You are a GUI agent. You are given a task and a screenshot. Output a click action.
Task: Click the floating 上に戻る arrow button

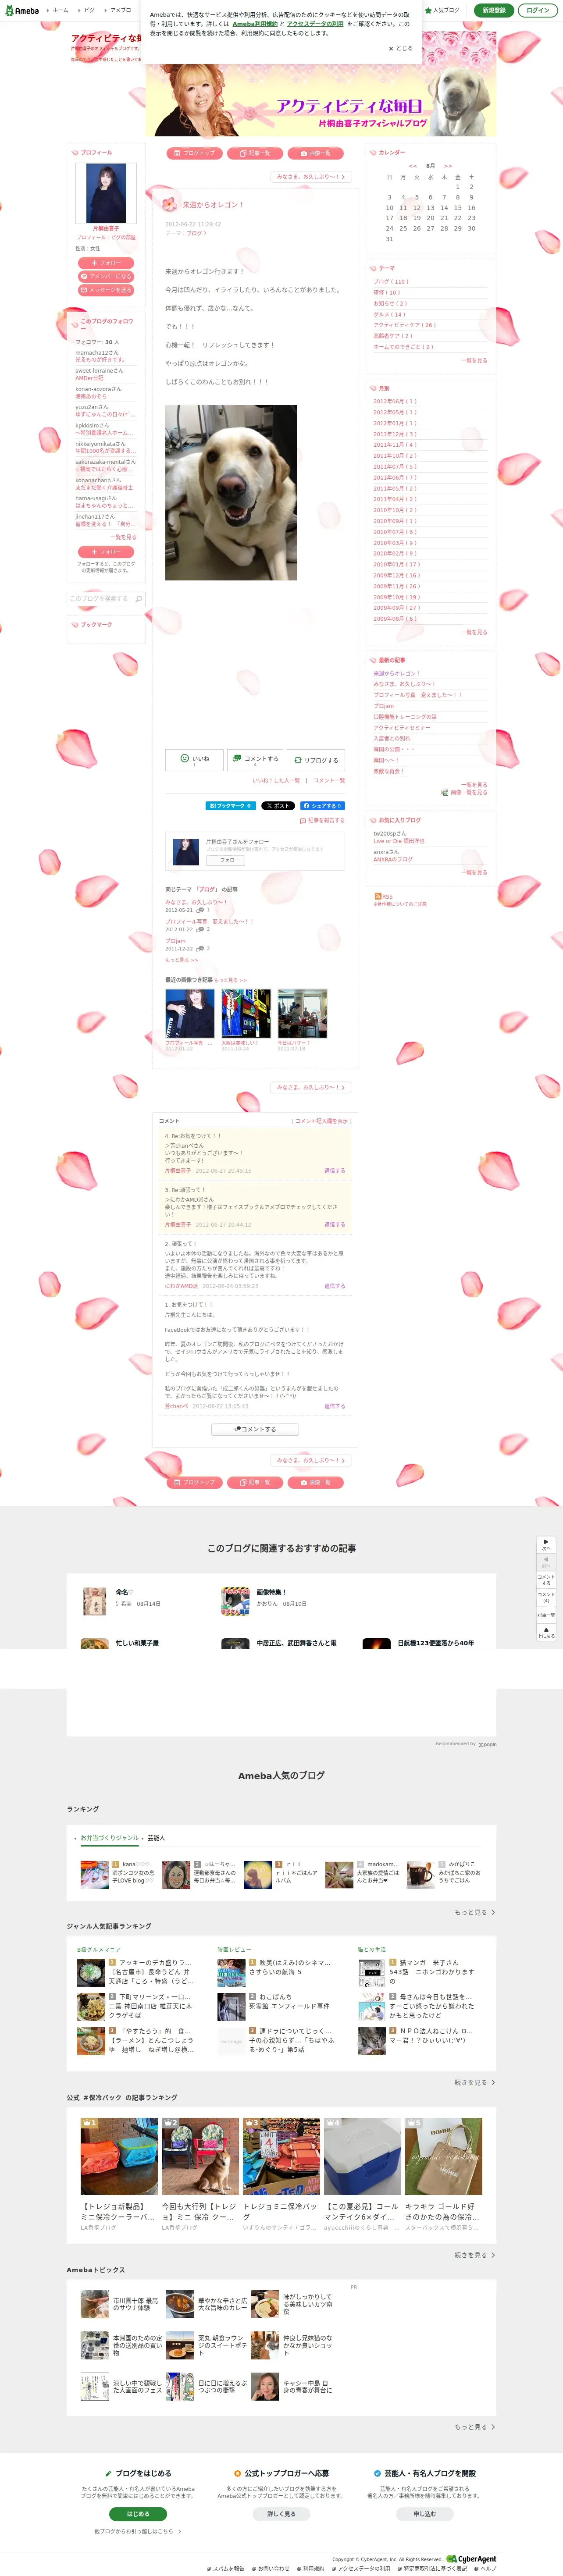pos(546,1632)
